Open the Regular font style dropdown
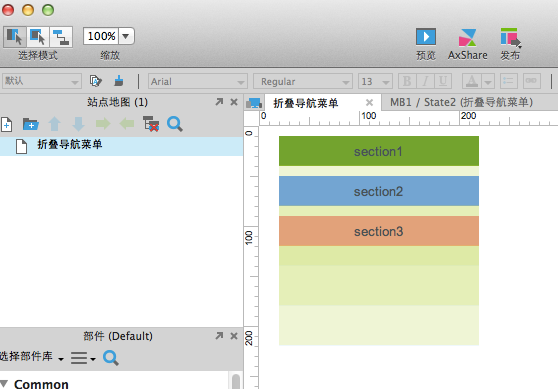The image size is (558, 389). (303, 82)
